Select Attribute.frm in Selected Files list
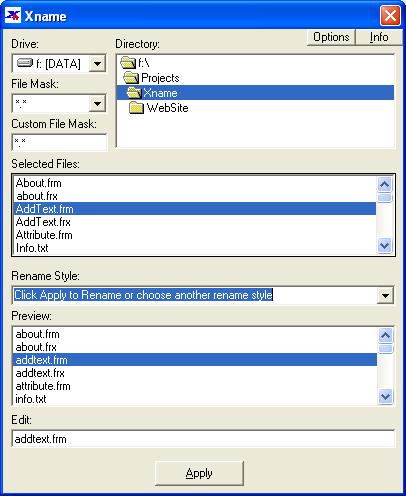 [x=44, y=235]
